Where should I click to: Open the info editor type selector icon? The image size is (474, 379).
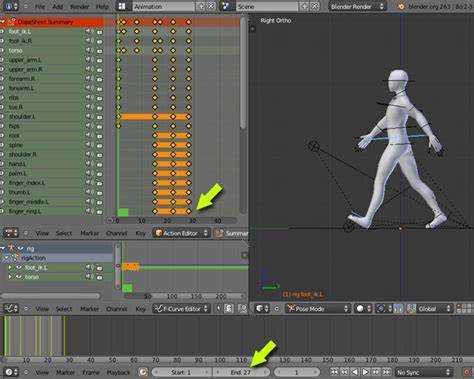click(x=11, y=6)
